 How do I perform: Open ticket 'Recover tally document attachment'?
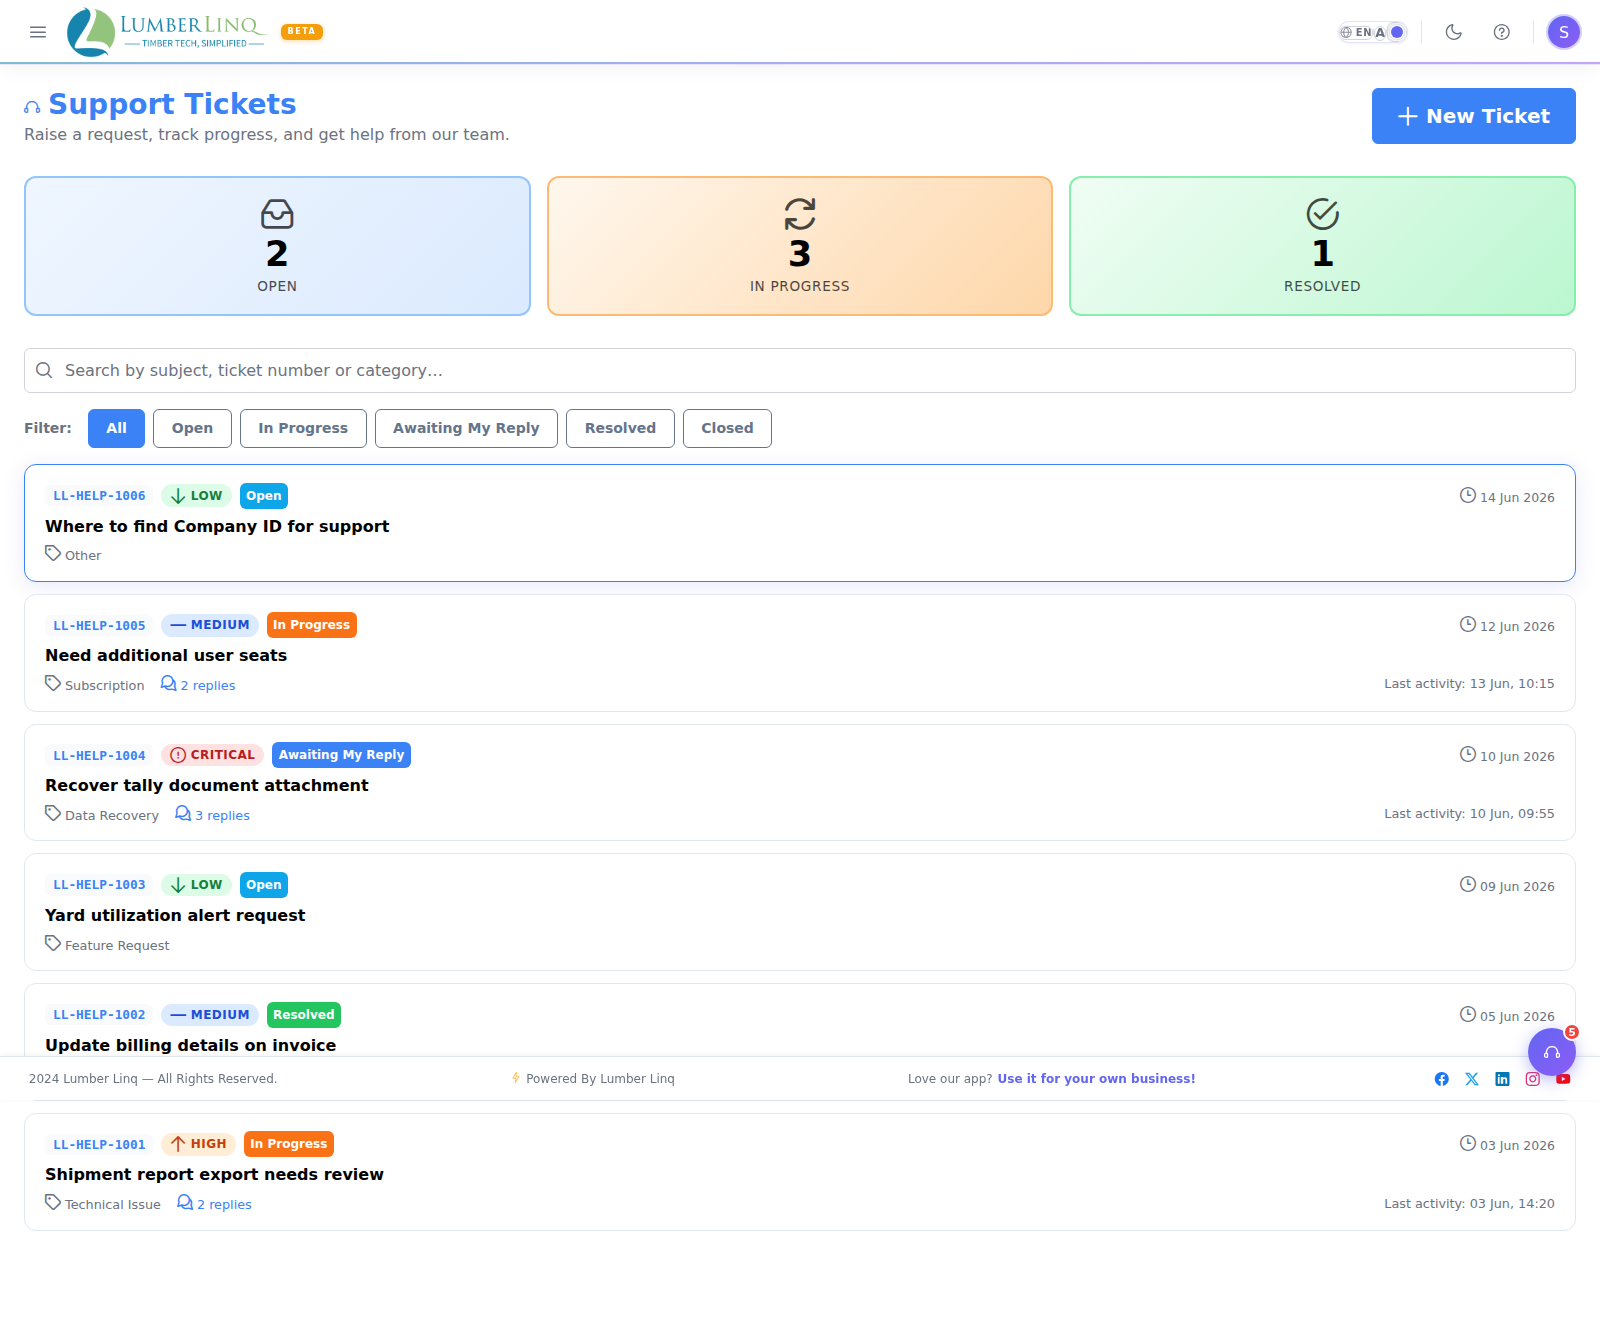coord(207,785)
